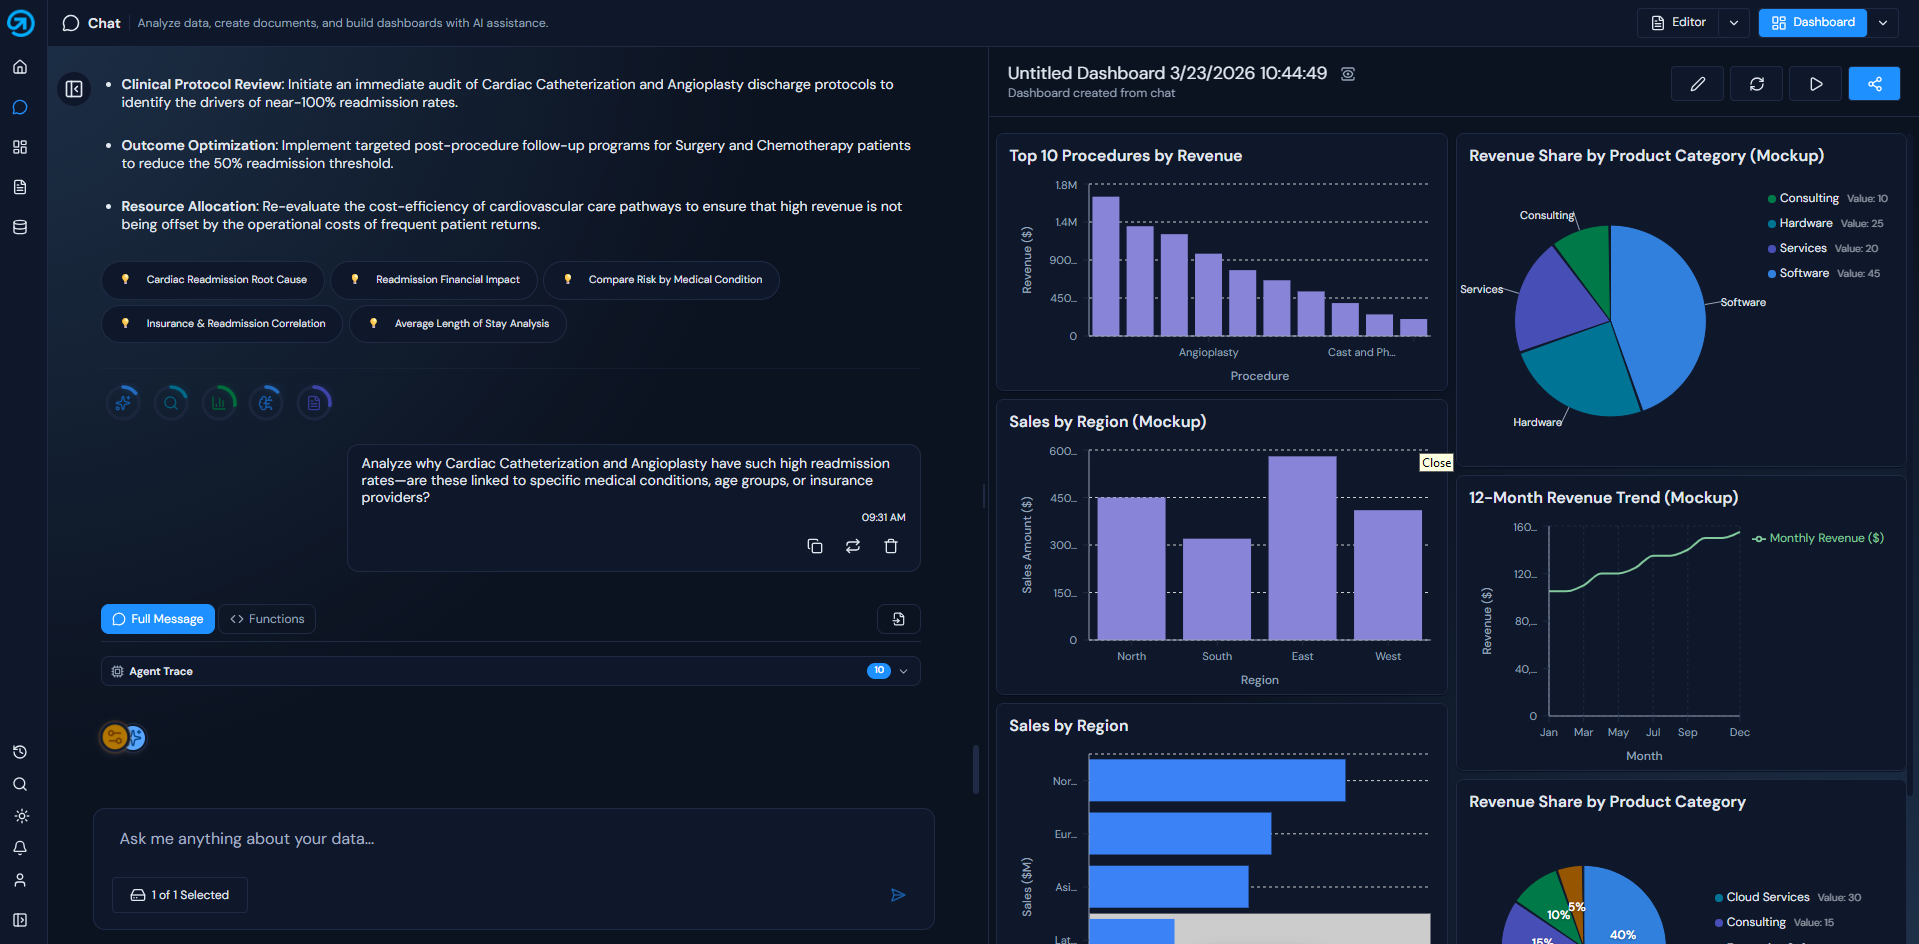Switch to the Functions tab
Image resolution: width=1919 pixels, height=944 pixels.
[267, 619]
